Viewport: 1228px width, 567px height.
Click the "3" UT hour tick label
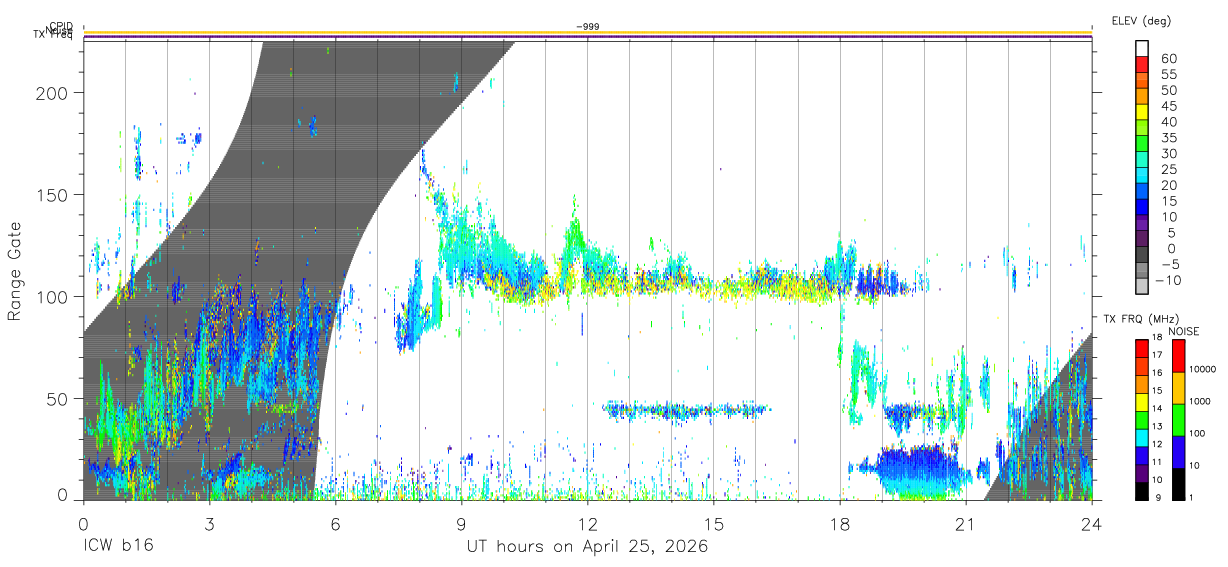tap(210, 525)
